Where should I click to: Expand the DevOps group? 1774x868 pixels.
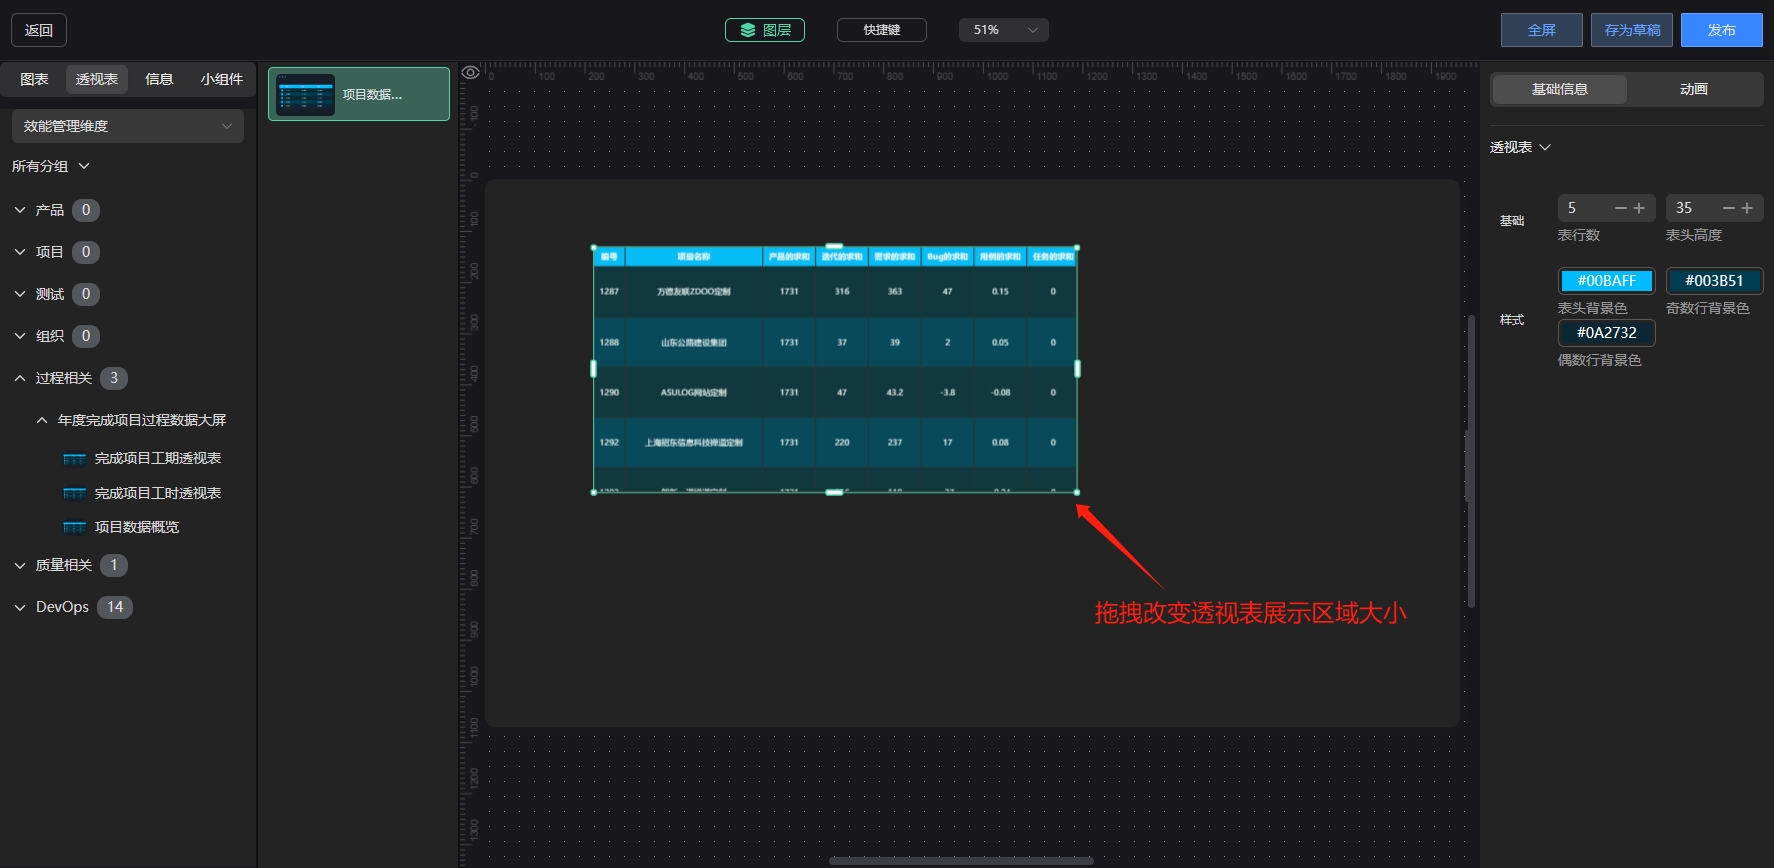20,607
